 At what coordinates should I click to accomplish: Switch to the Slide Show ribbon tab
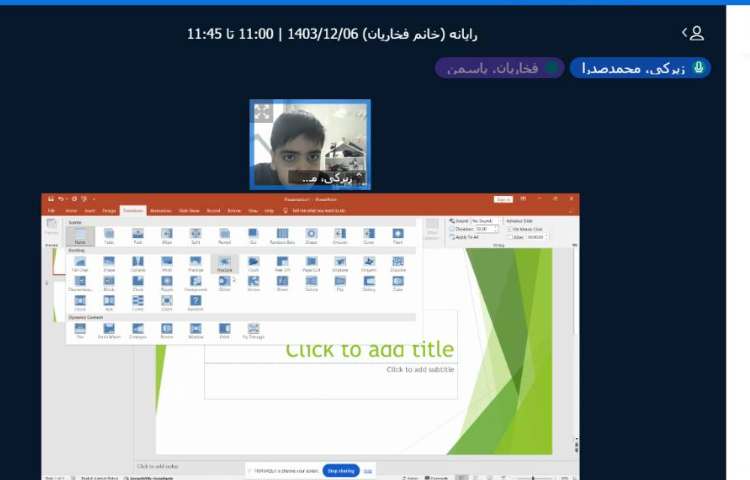tap(189, 211)
